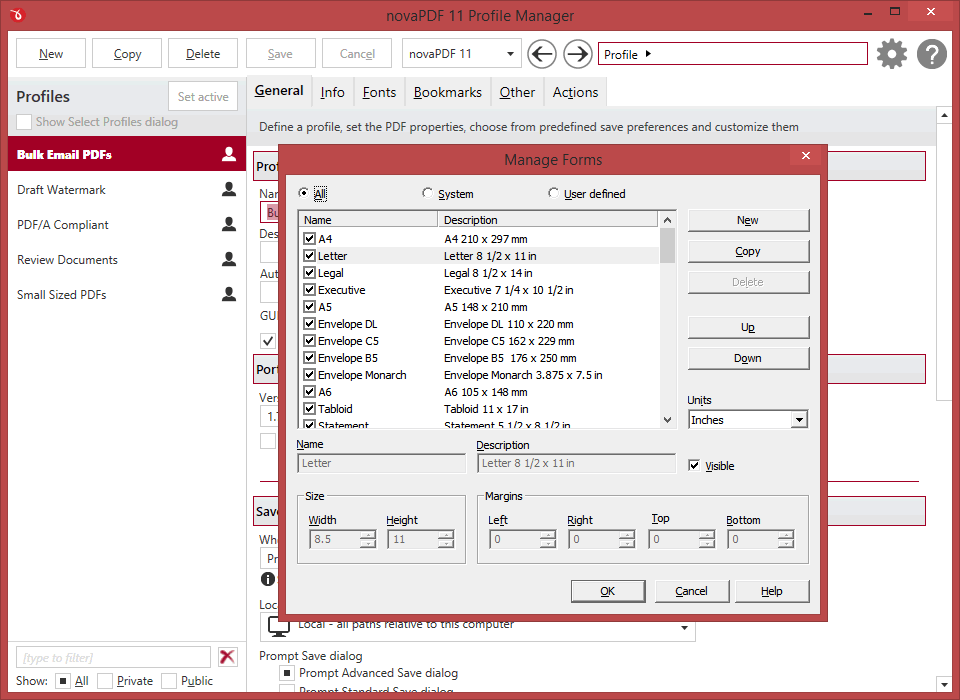This screenshot has width=960, height=700.
Task: Increase the Right margin spinner
Action: coord(626,535)
